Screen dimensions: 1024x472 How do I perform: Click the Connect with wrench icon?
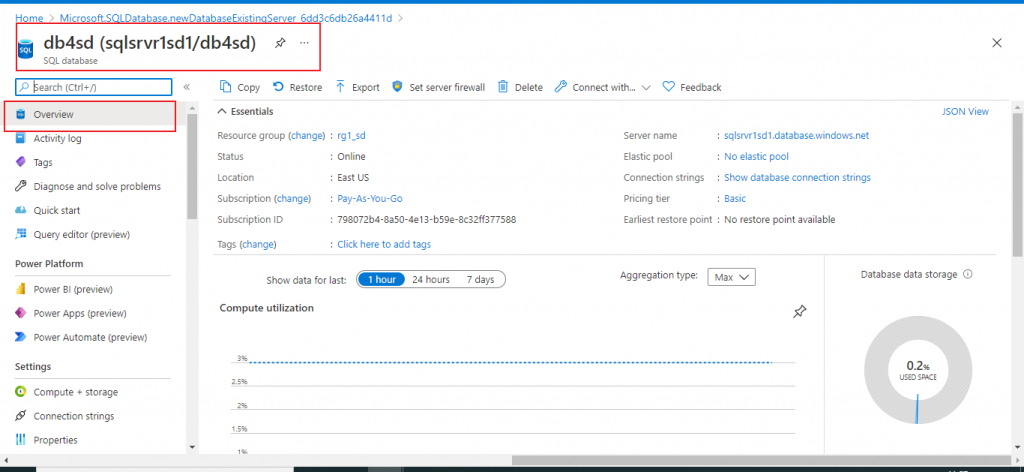(560, 87)
